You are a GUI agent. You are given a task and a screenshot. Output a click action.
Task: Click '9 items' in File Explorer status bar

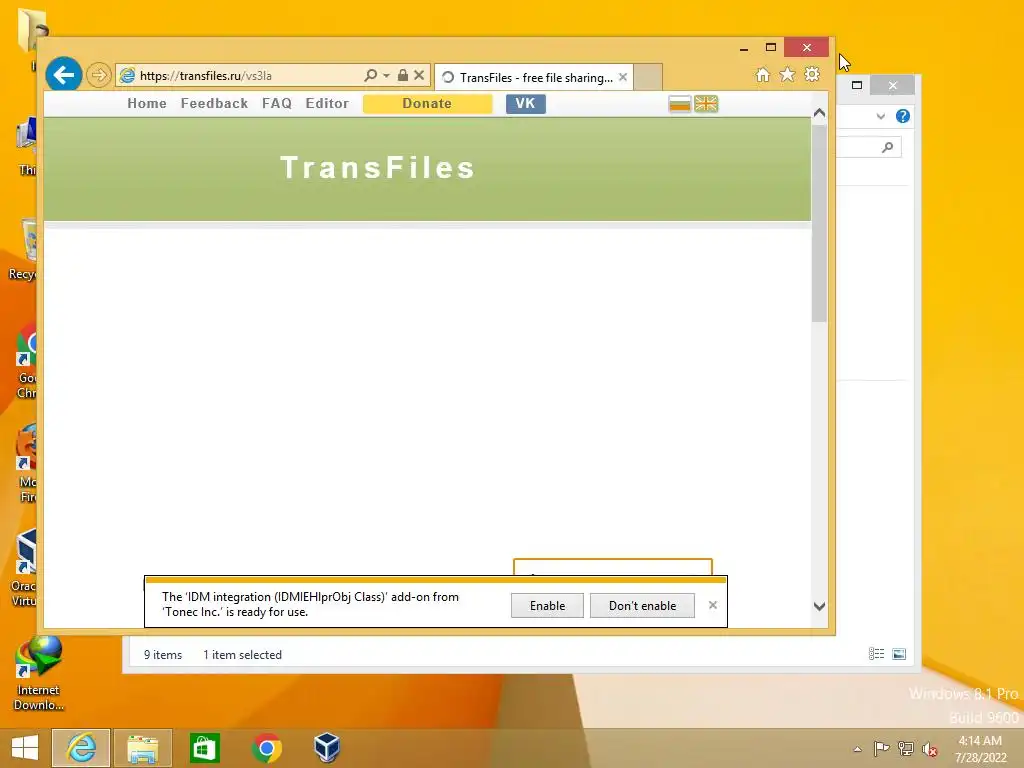click(163, 654)
